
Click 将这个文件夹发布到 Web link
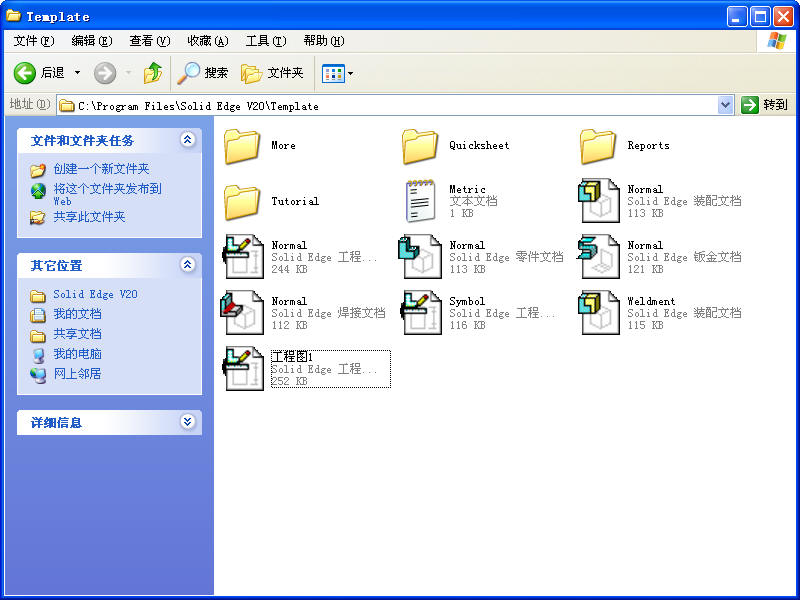(x=107, y=194)
